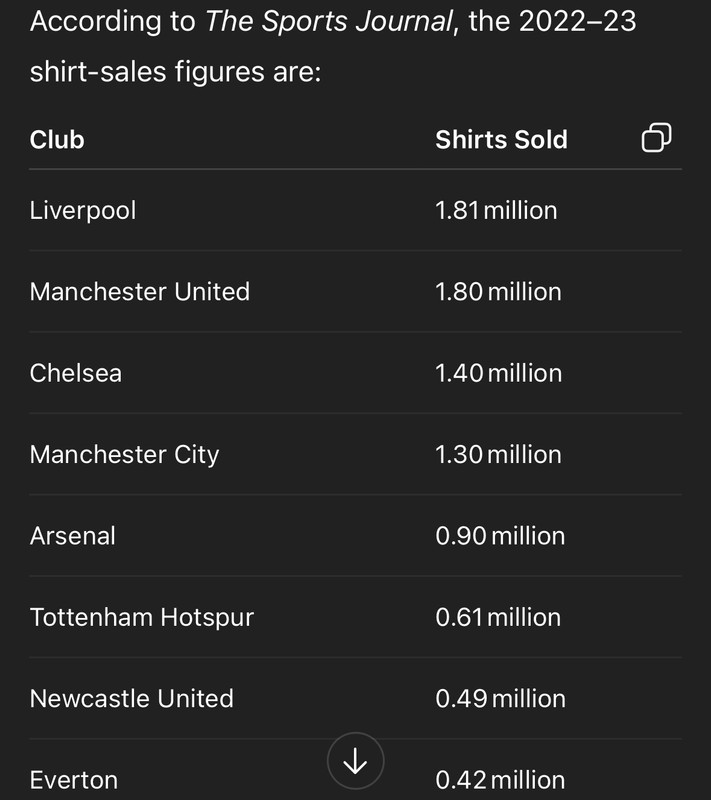Screen dimensions: 711x800
Task: Click the 1.80 million sales value
Action: coord(498,292)
